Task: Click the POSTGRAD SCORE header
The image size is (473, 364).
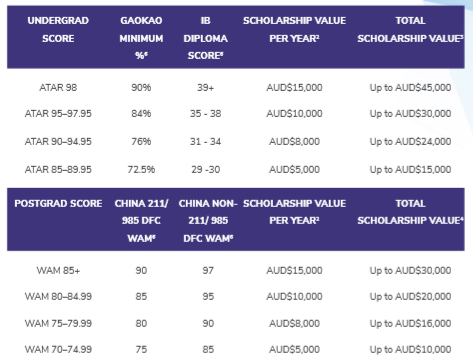Action: [x=58, y=203]
